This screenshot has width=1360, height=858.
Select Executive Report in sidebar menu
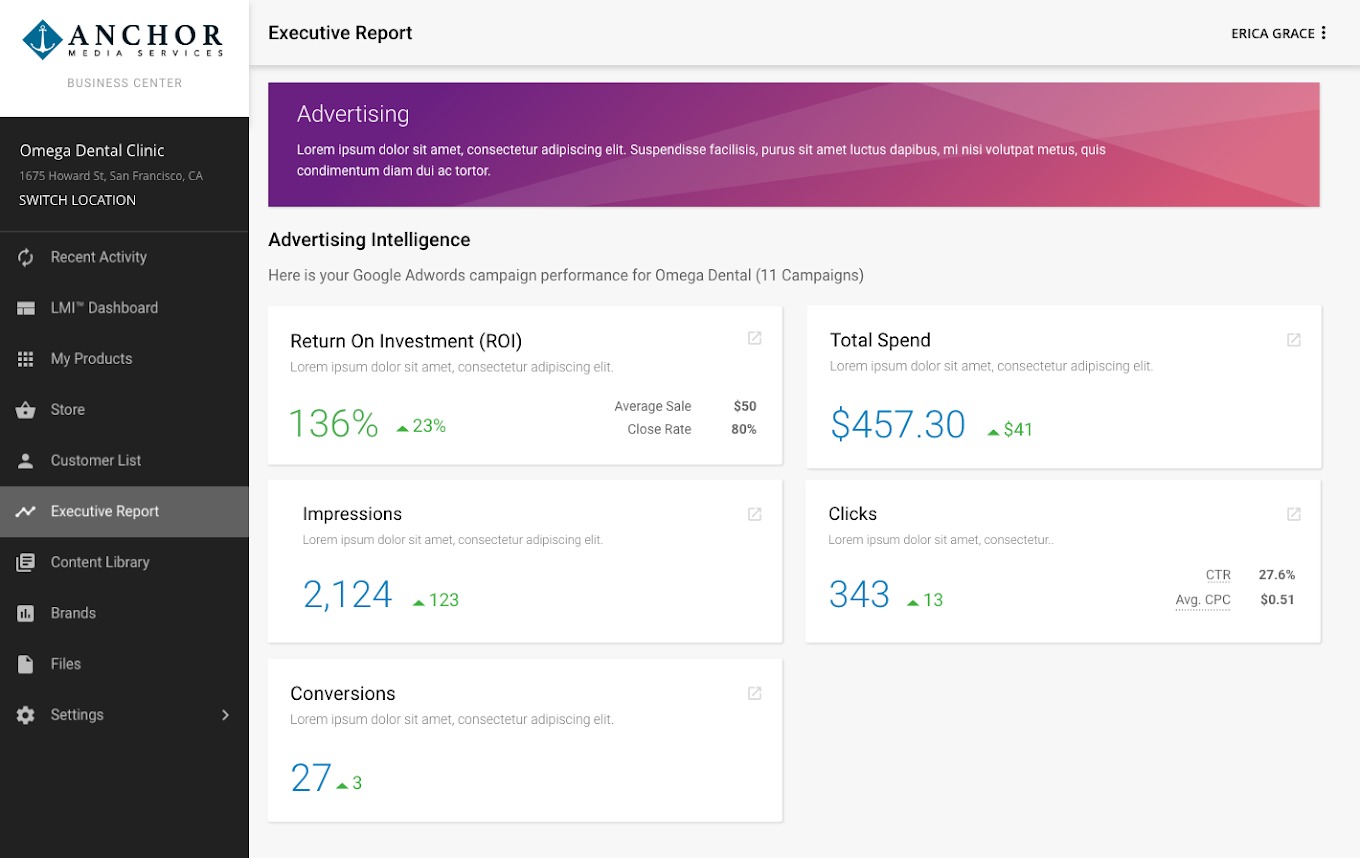105,511
